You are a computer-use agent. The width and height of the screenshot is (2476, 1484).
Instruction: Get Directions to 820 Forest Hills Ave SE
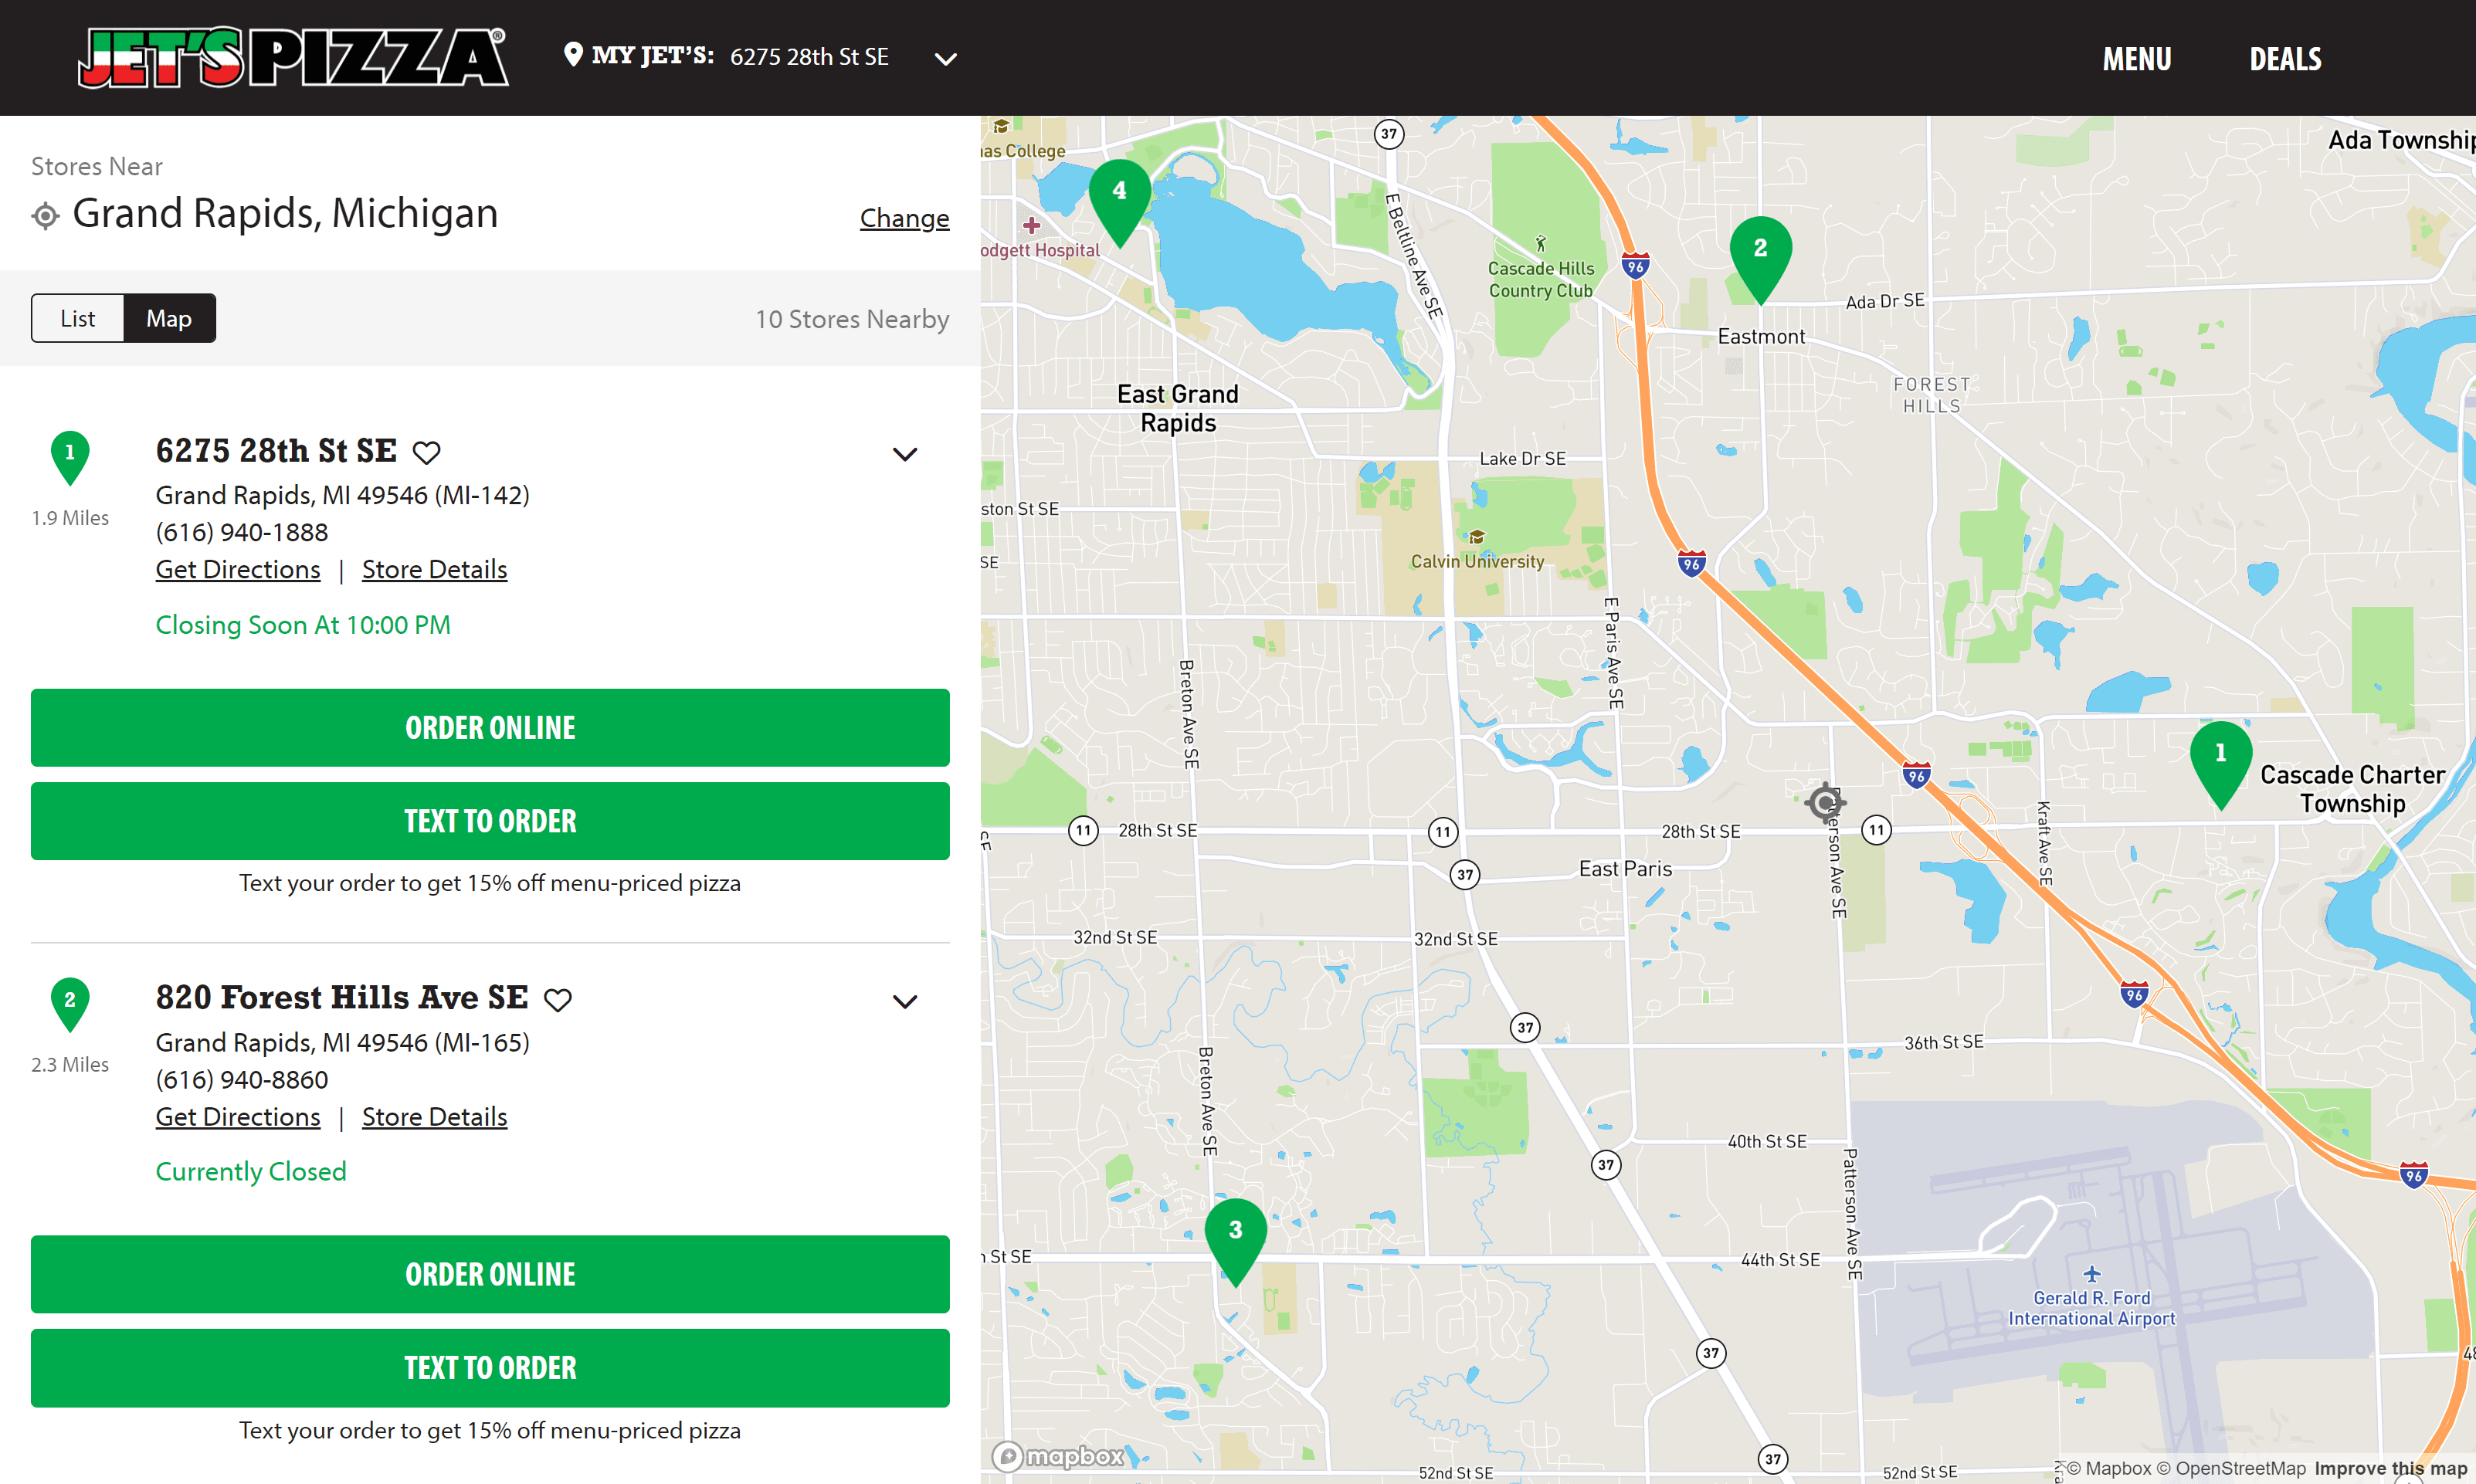pyautogui.click(x=238, y=1116)
